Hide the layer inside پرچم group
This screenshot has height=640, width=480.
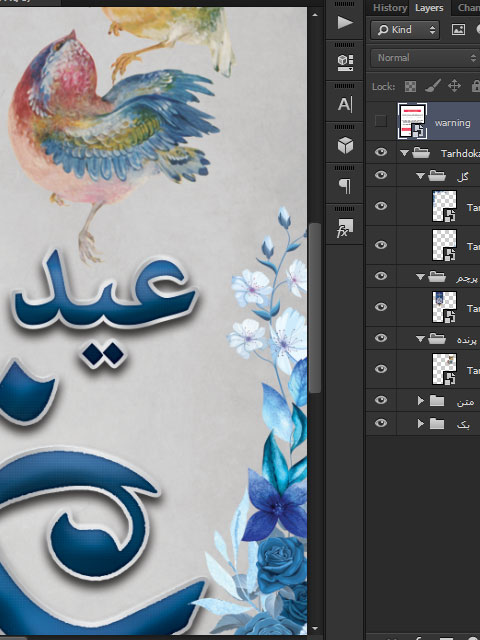tap(381, 307)
